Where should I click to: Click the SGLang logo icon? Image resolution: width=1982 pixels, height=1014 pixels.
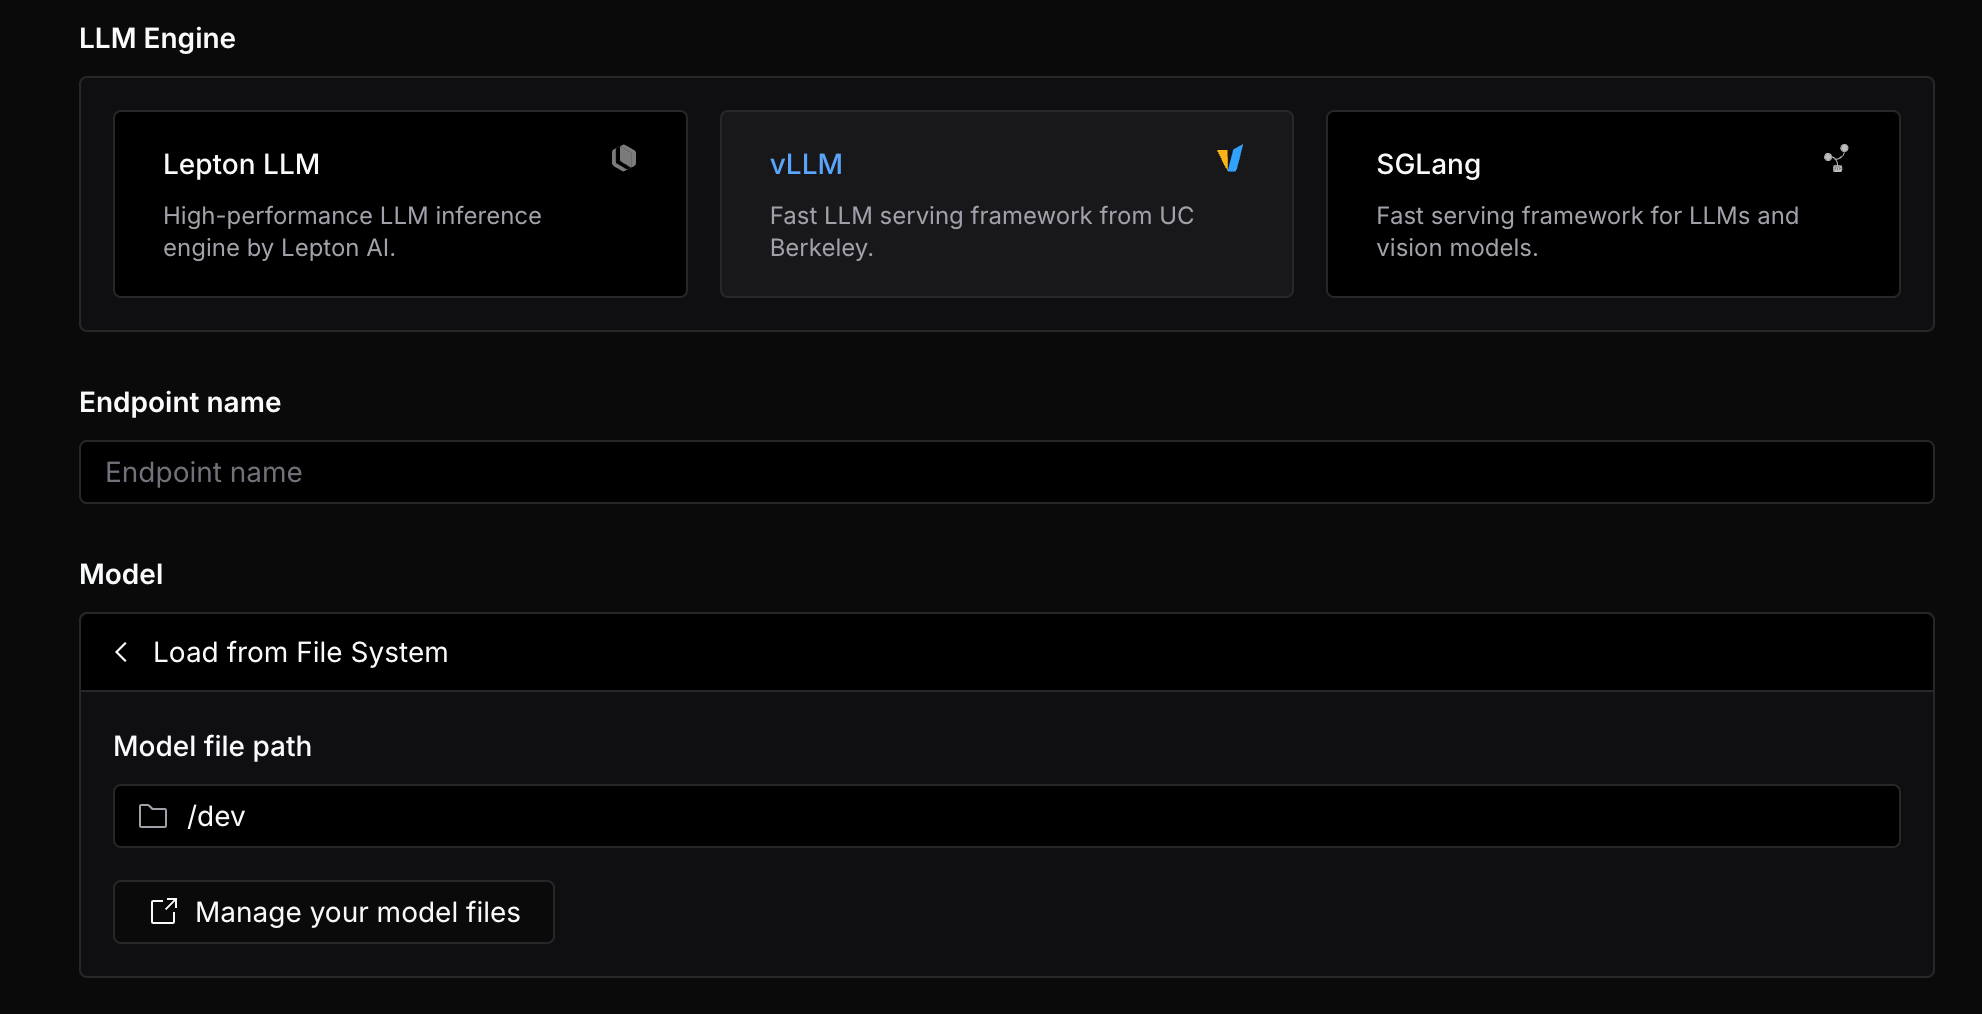(1836, 158)
